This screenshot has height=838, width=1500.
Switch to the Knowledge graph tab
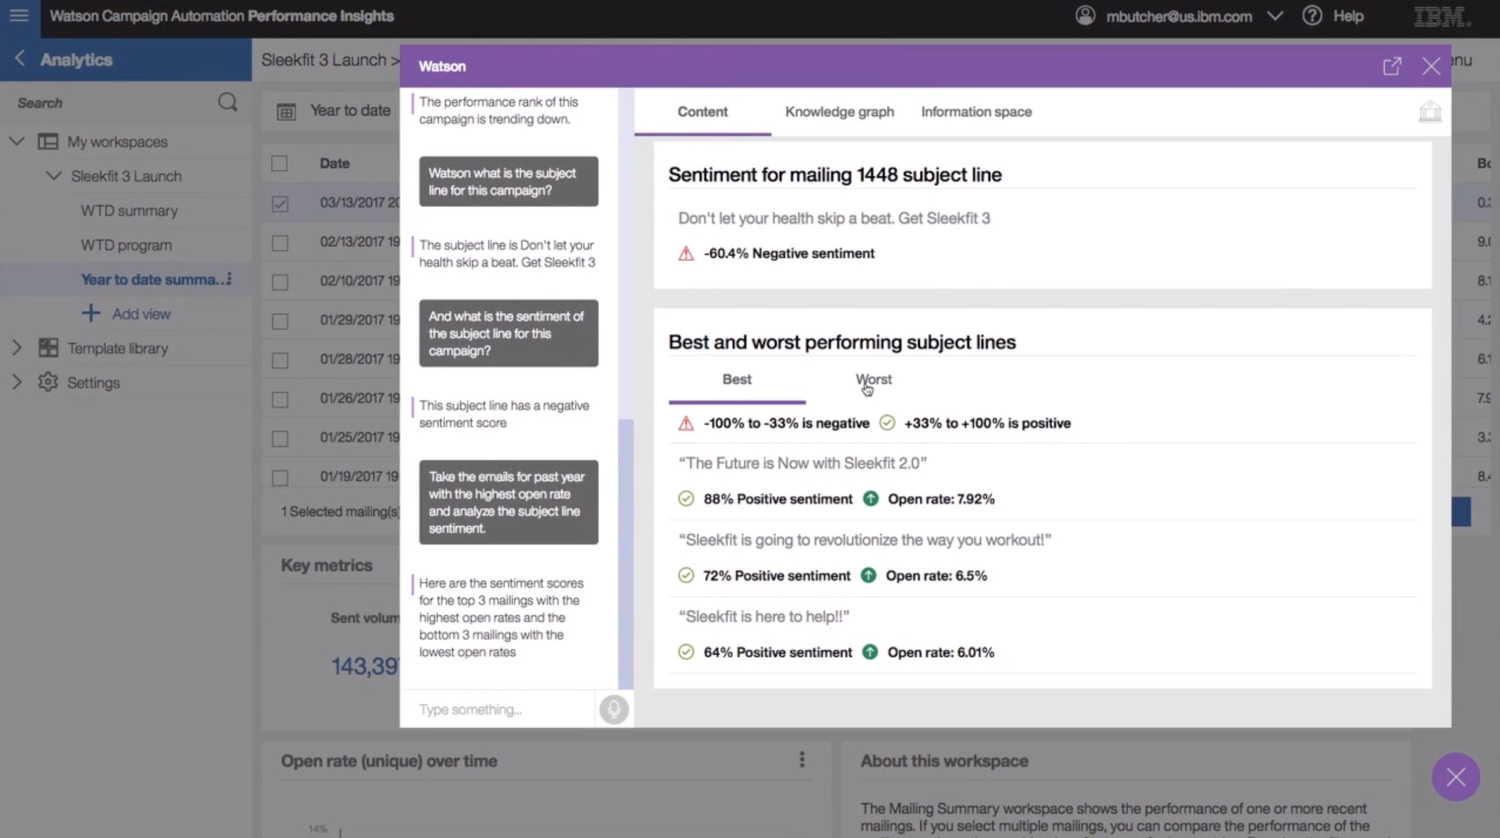coord(839,111)
